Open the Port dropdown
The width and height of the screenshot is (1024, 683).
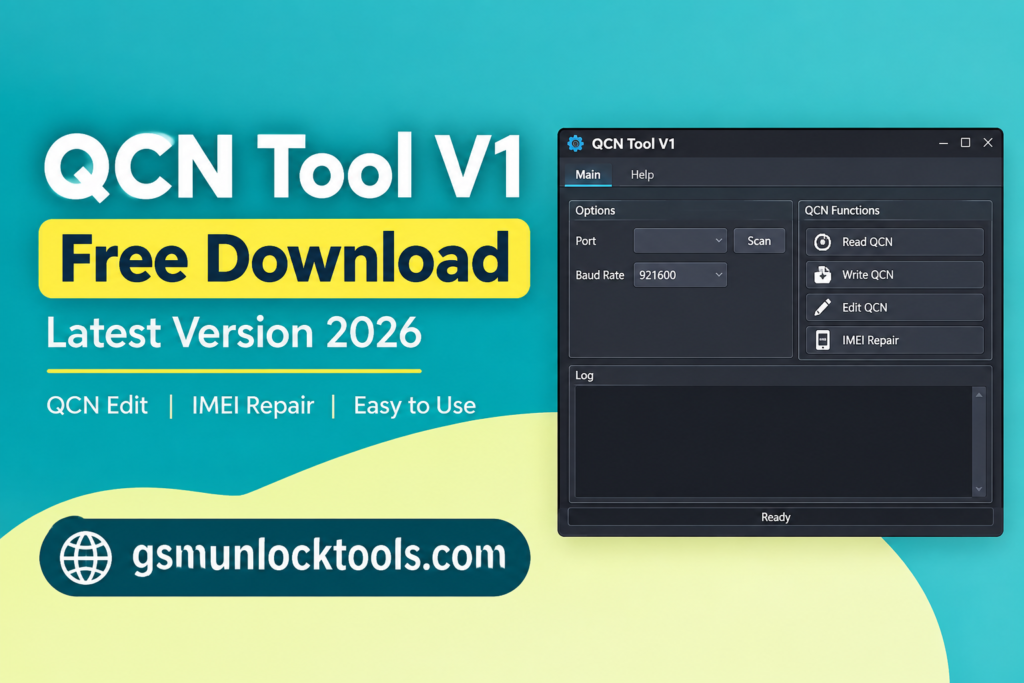(680, 241)
